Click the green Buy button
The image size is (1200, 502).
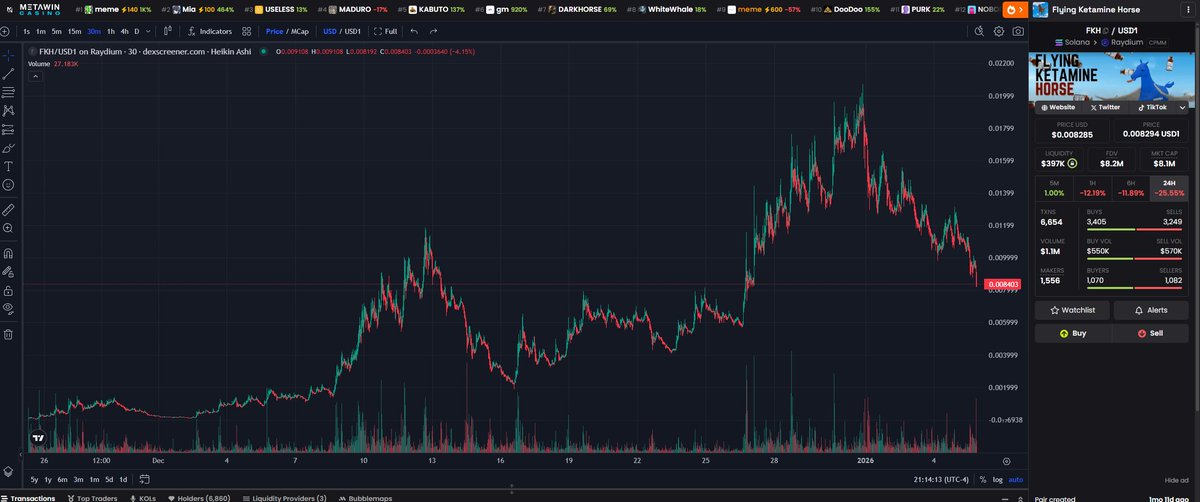click(1072, 333)
